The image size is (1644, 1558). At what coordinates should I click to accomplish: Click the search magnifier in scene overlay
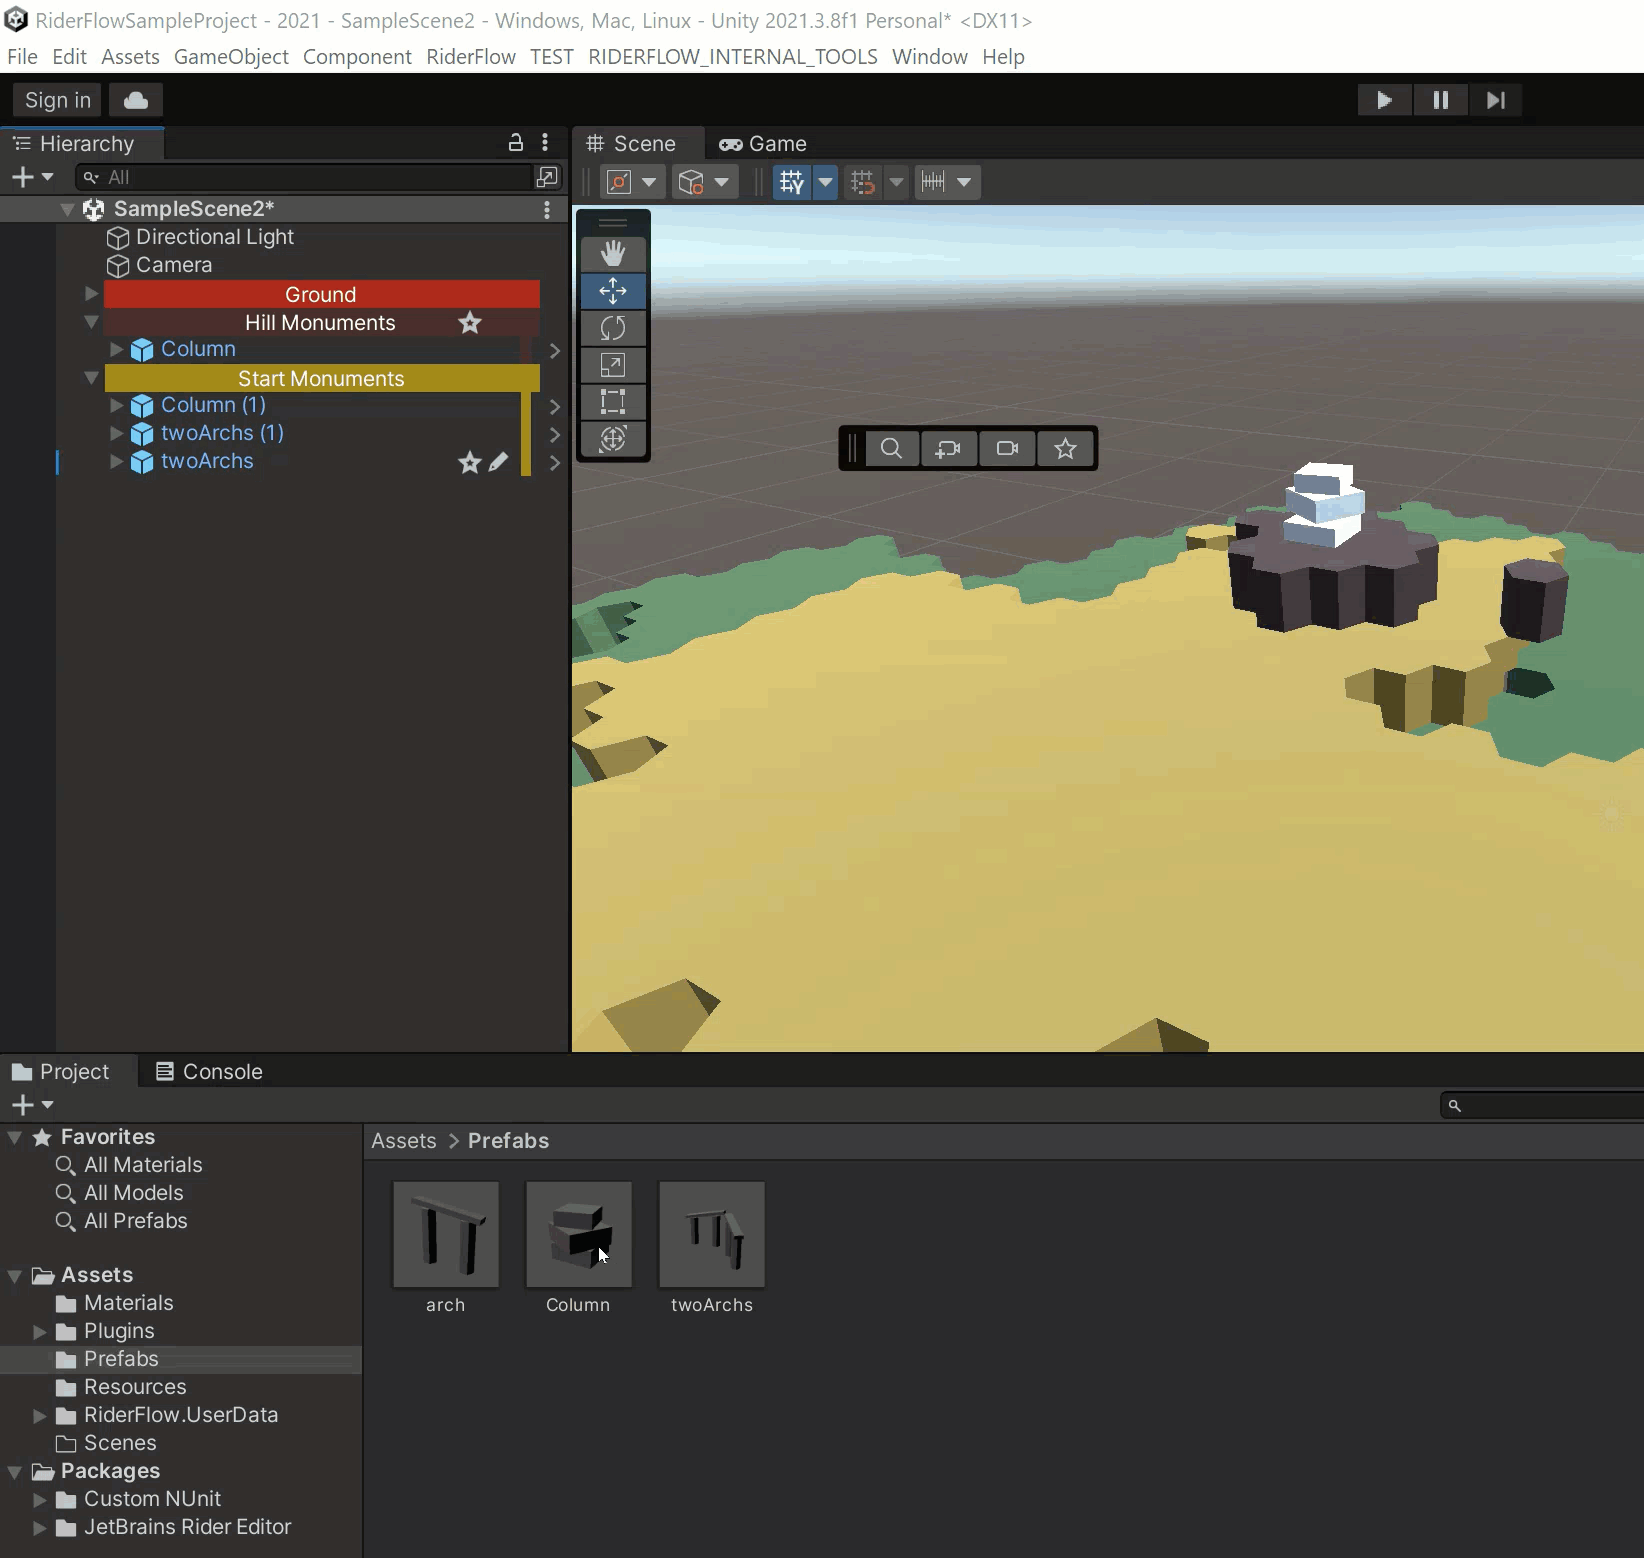coord(891,449)
